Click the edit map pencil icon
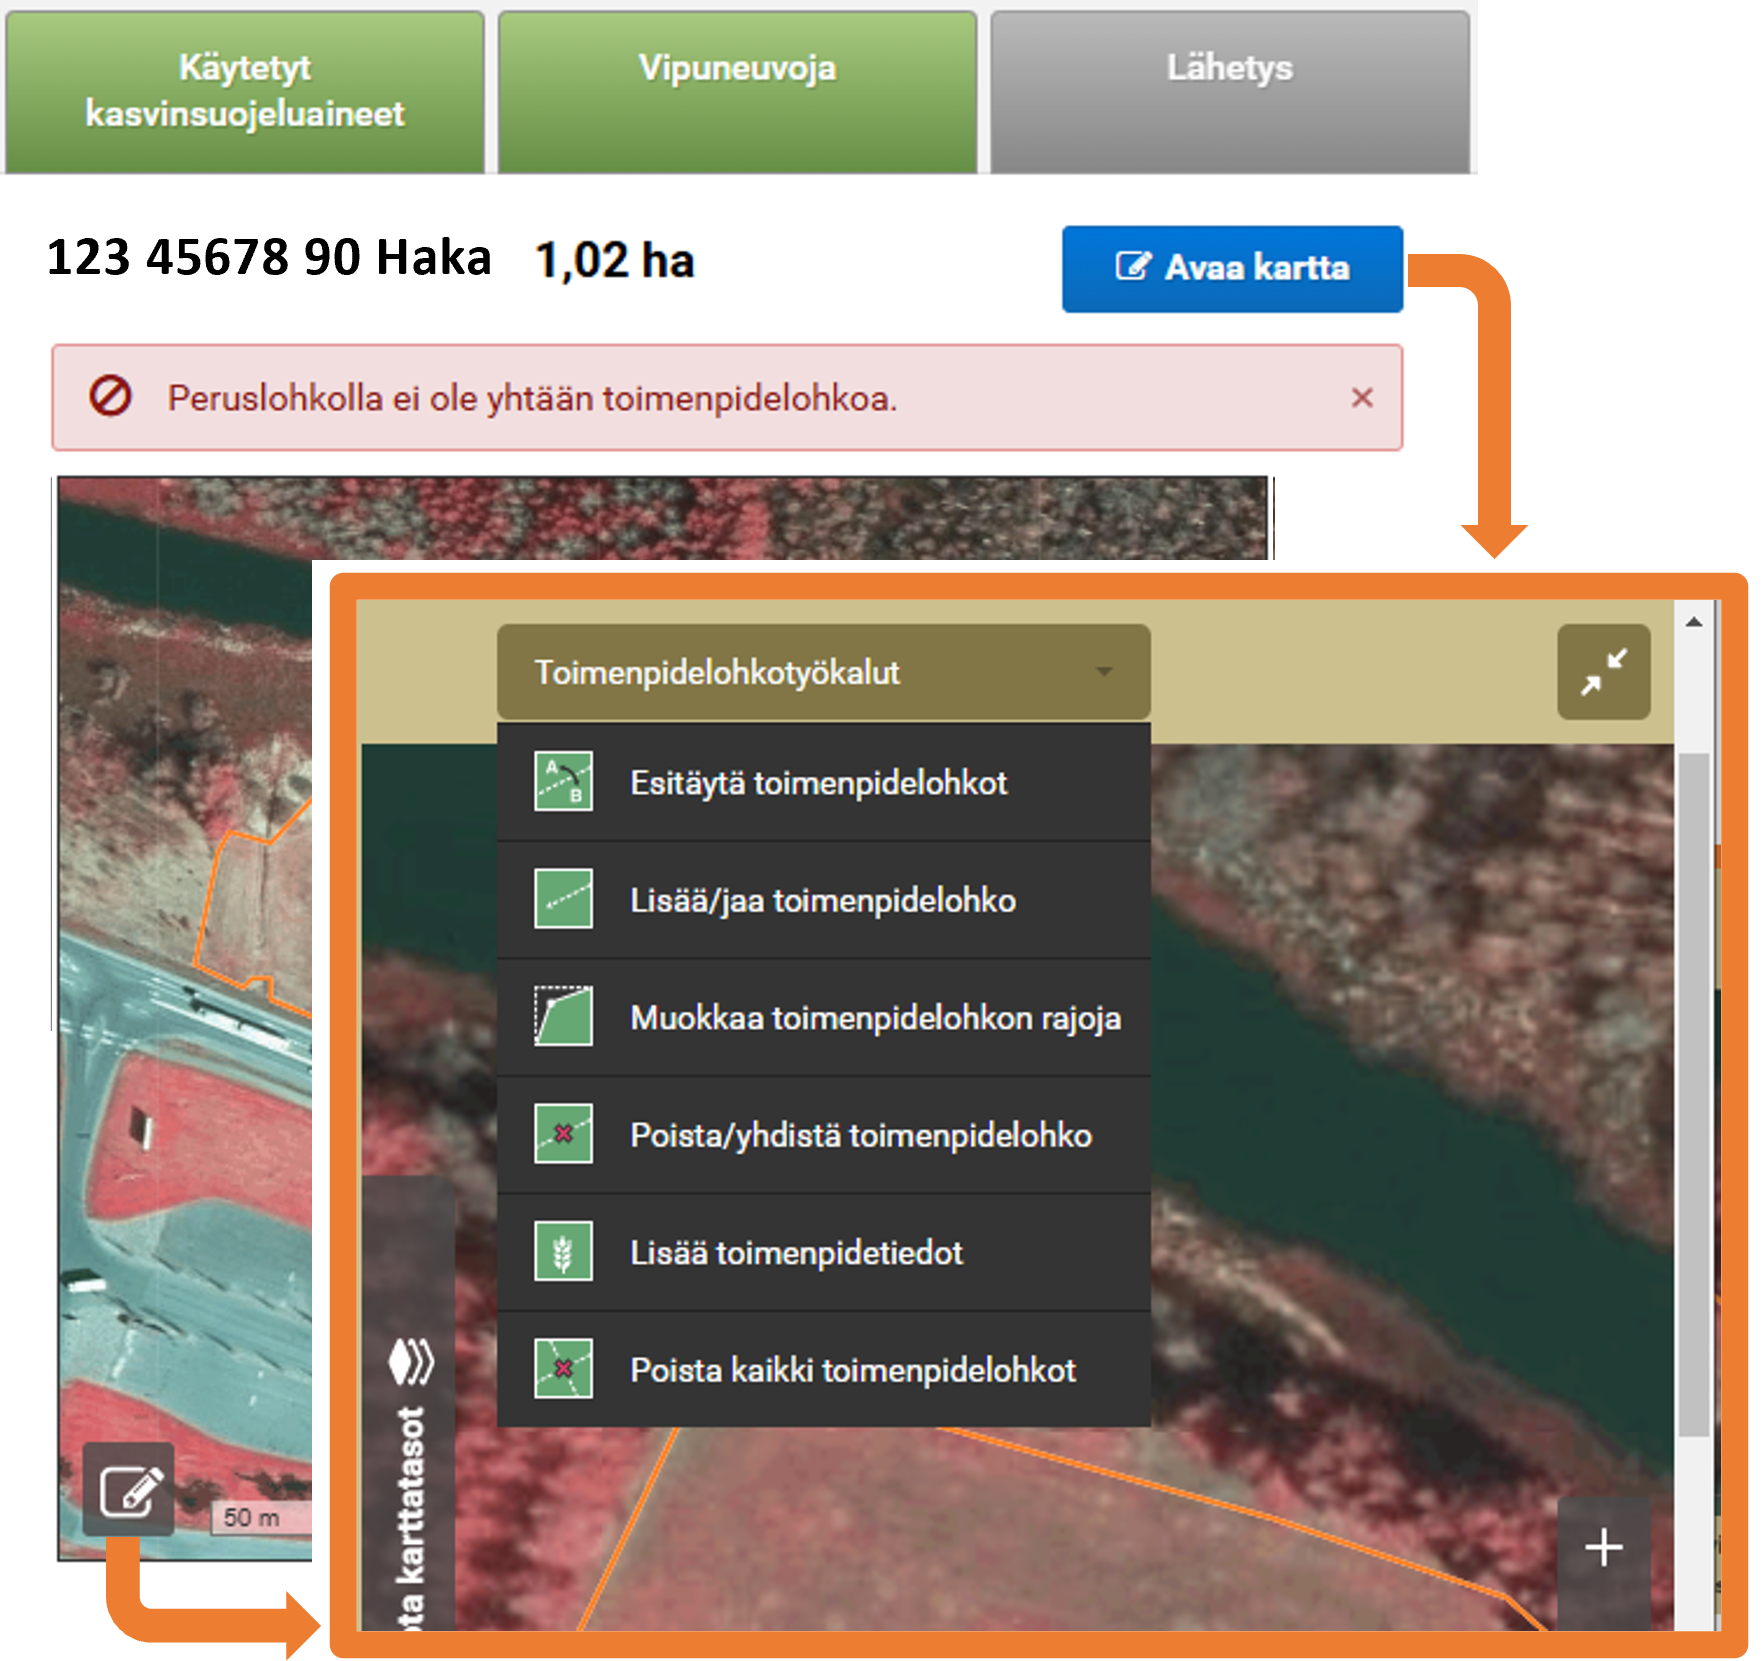Viewport: 1764px width, 1661px height. click(129, 1490)
